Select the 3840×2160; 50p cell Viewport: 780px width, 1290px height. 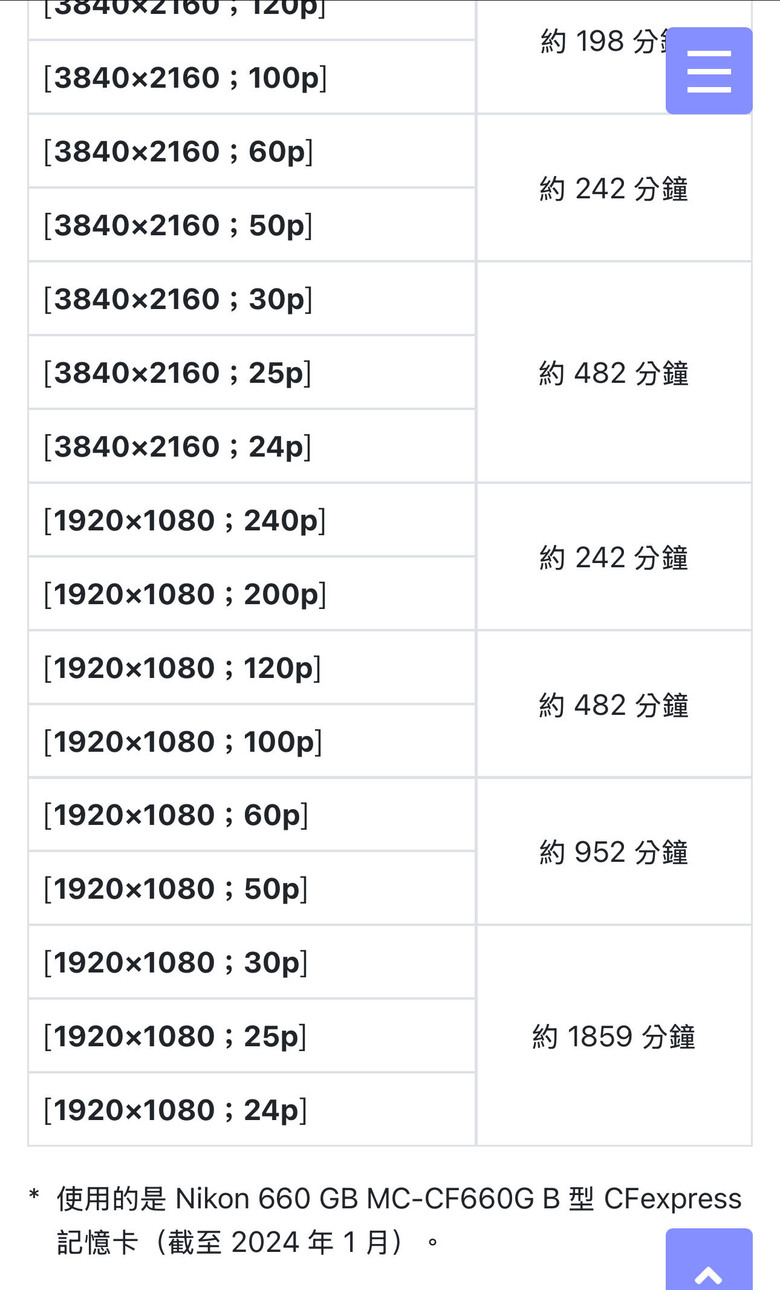(252, 225)
